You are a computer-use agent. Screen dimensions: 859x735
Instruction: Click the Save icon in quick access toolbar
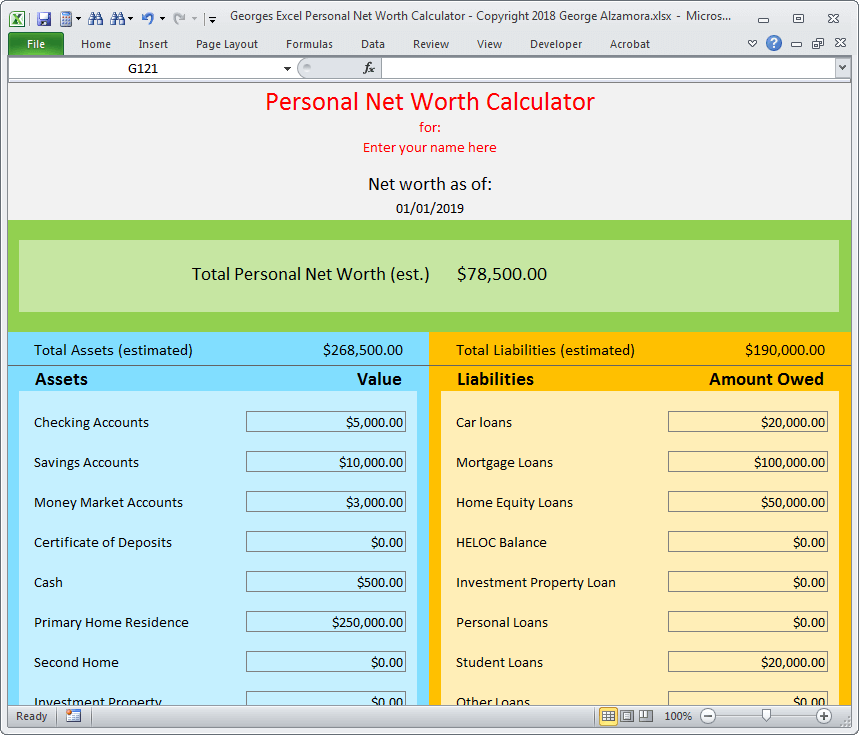44,18
